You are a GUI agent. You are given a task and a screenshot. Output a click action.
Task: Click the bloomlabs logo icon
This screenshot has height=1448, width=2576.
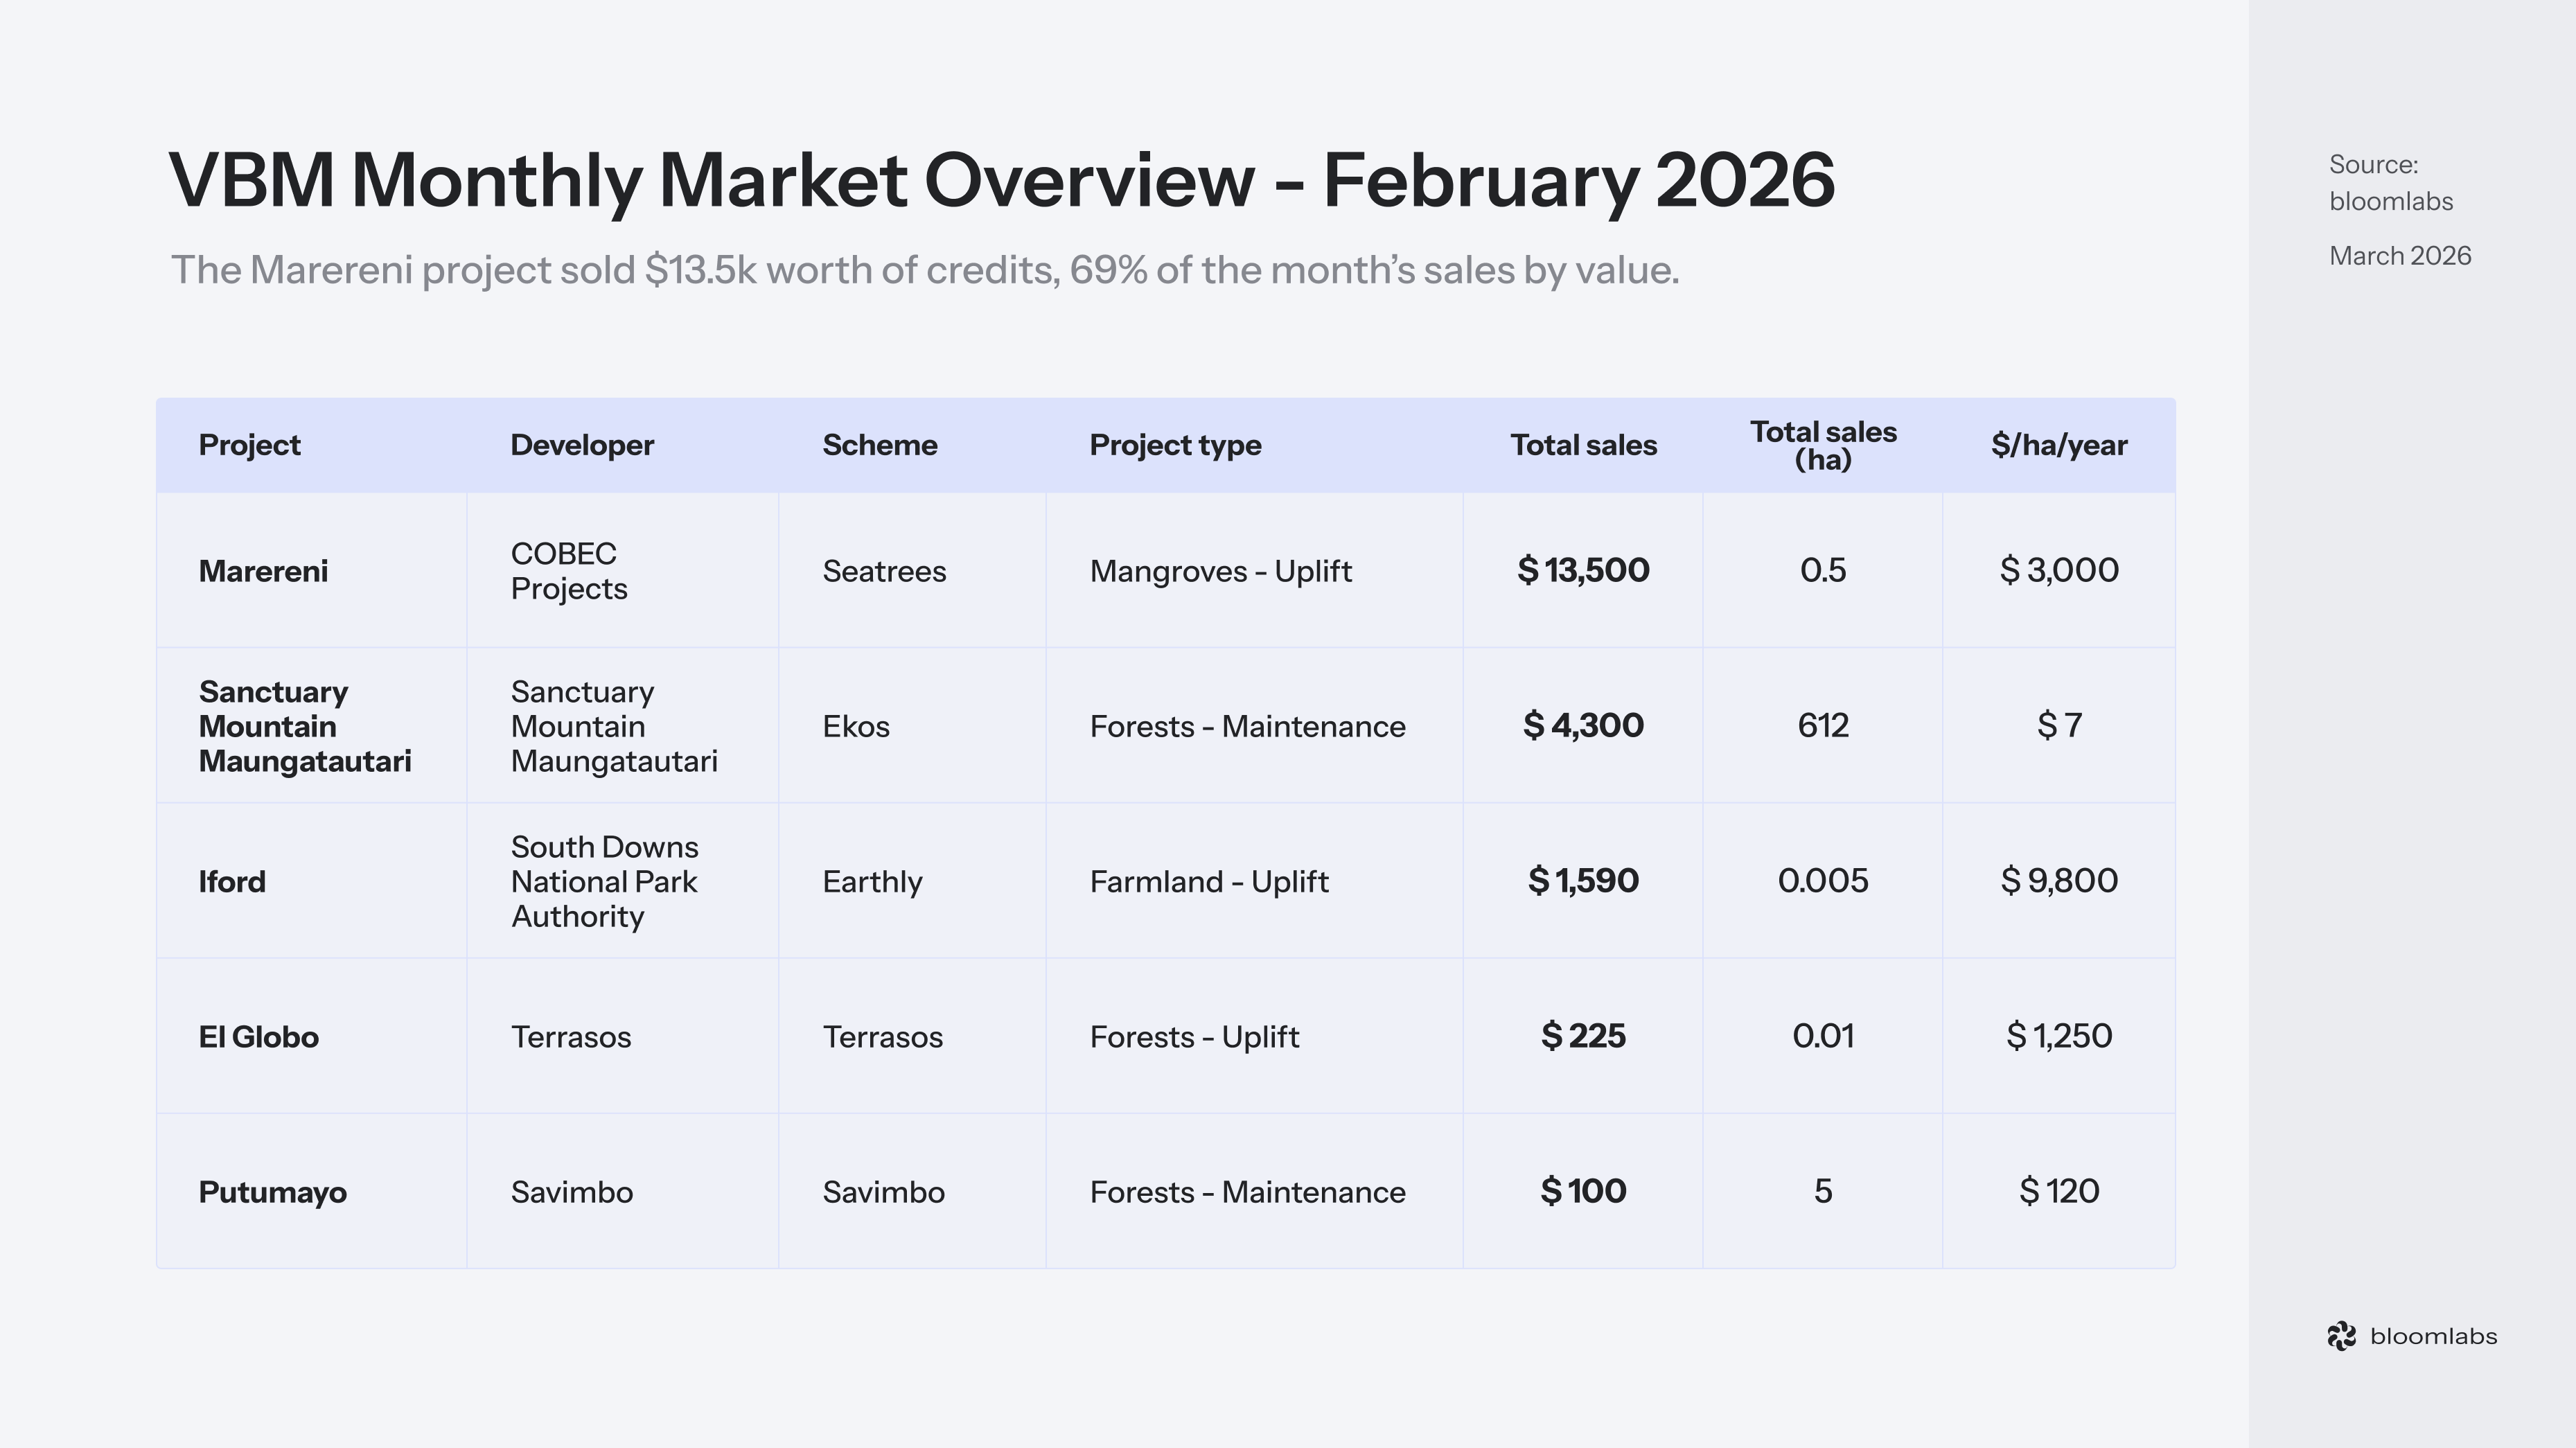coord(2341,1336)
